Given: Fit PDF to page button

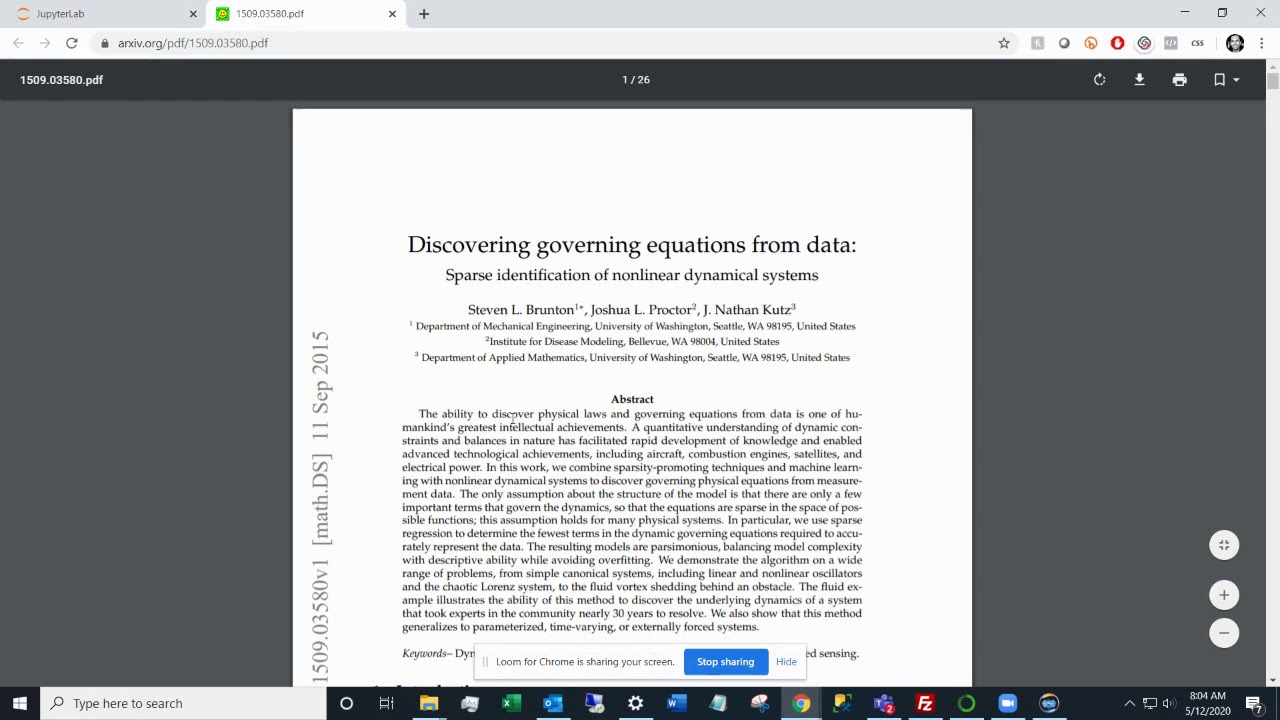Looking at the screenshot, I should click(1224, 545).
